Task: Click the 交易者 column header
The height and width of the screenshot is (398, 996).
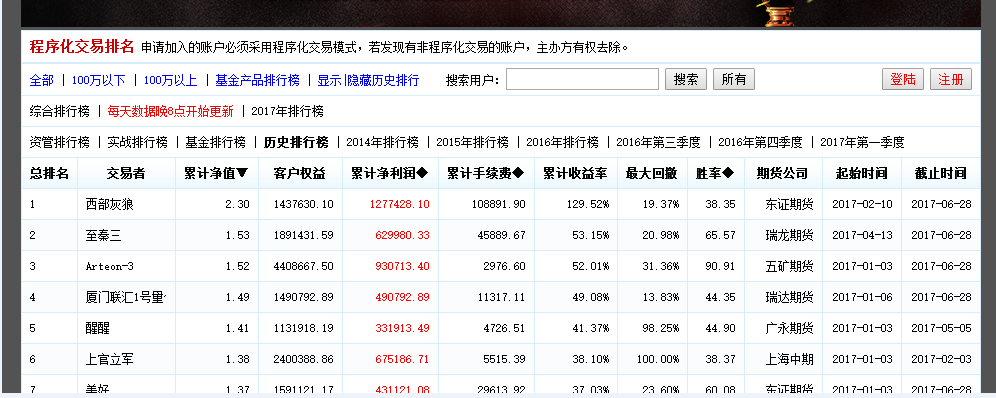Action: (x=126, y=173)
